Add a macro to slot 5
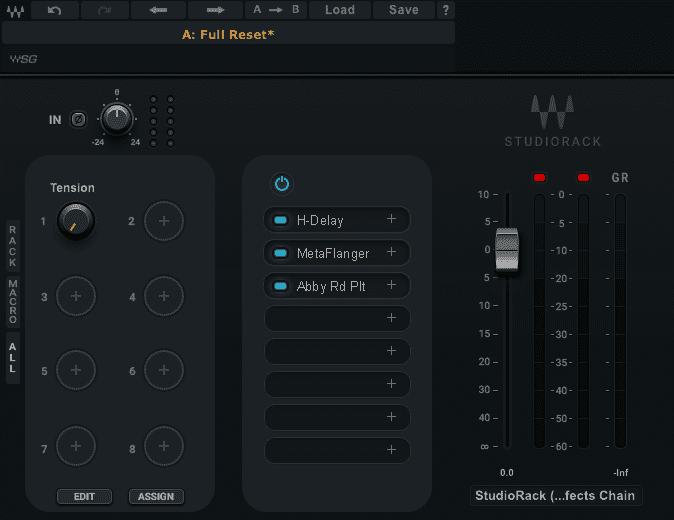 (x=76, y=370)
